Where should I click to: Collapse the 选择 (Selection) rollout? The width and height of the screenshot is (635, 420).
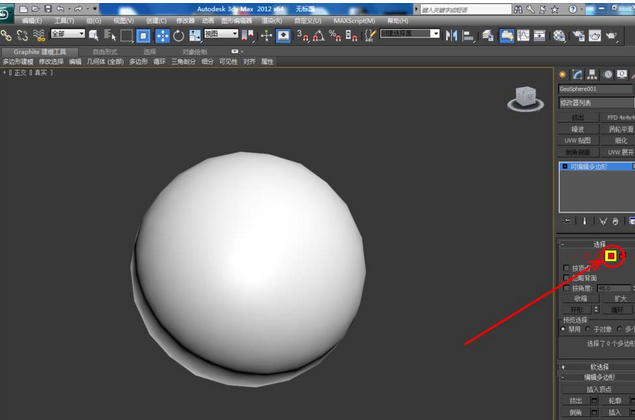(598, 244)
